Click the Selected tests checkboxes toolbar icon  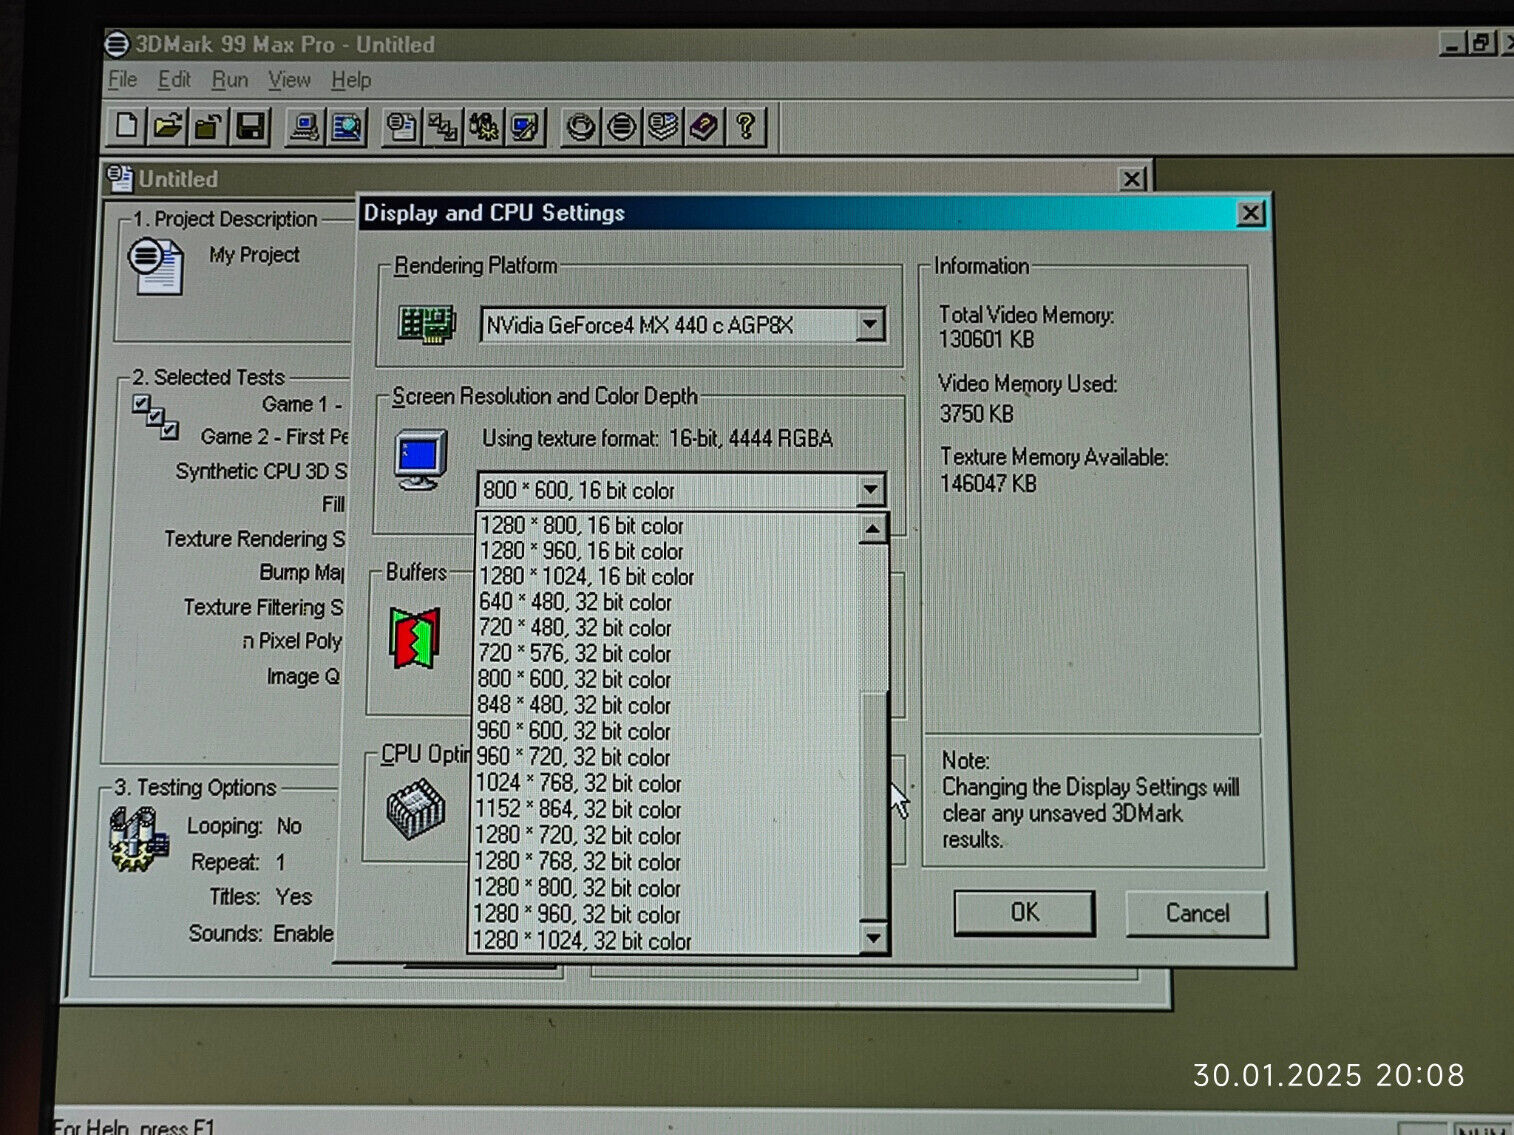(443, 127)
